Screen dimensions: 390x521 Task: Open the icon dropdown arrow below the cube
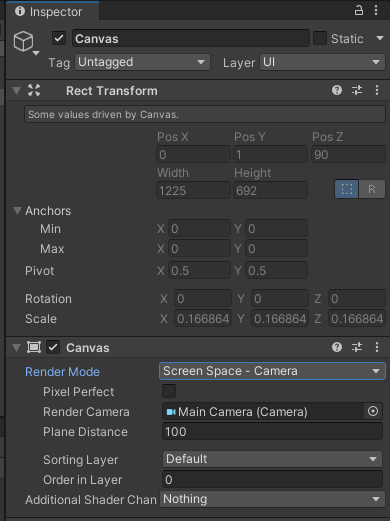(x=36, y=53)
